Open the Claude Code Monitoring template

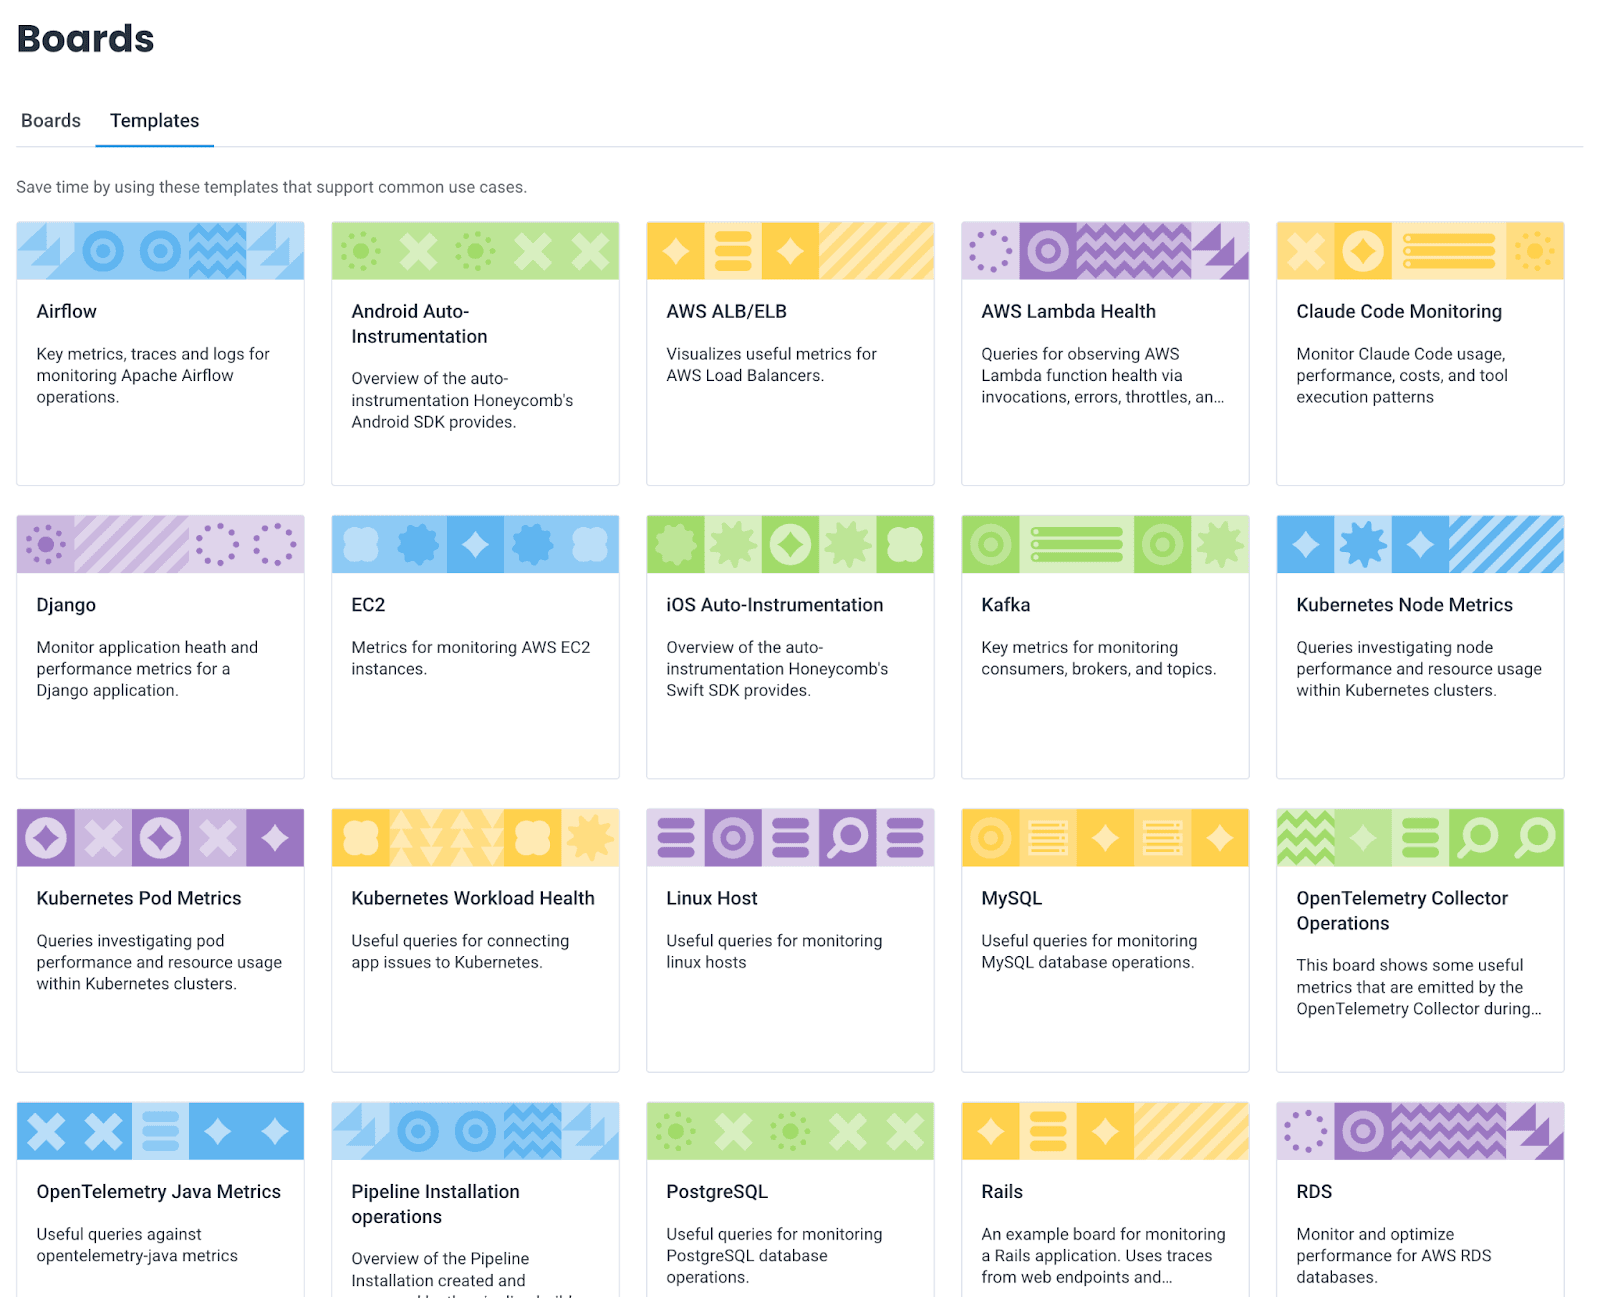(1398, 312)
